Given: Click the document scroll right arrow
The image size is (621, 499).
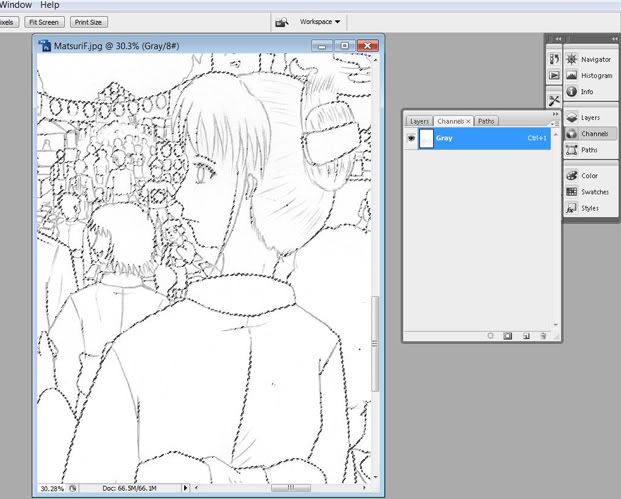Looking at the screenshot, I should pyautogui.click(x=364, y=488).
